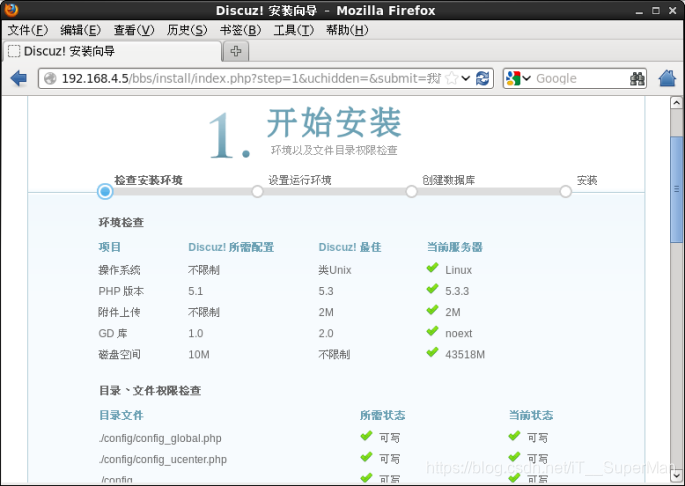Image resolution: width=685 pixels, height=486 pixels.
Task: Click the 创建数据库 step marker
Action: coord(412,191)
